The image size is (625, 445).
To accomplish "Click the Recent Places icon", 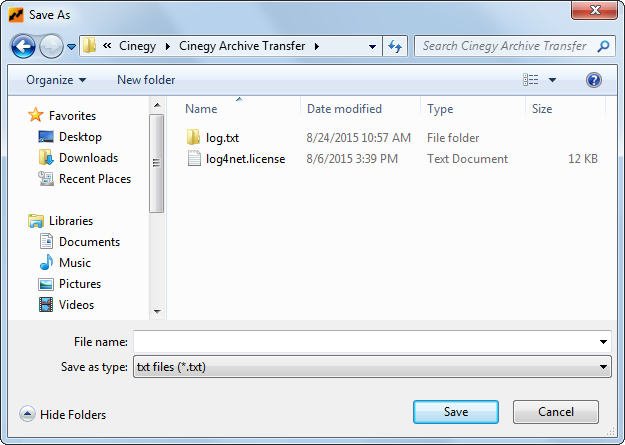I will point(46,179).
